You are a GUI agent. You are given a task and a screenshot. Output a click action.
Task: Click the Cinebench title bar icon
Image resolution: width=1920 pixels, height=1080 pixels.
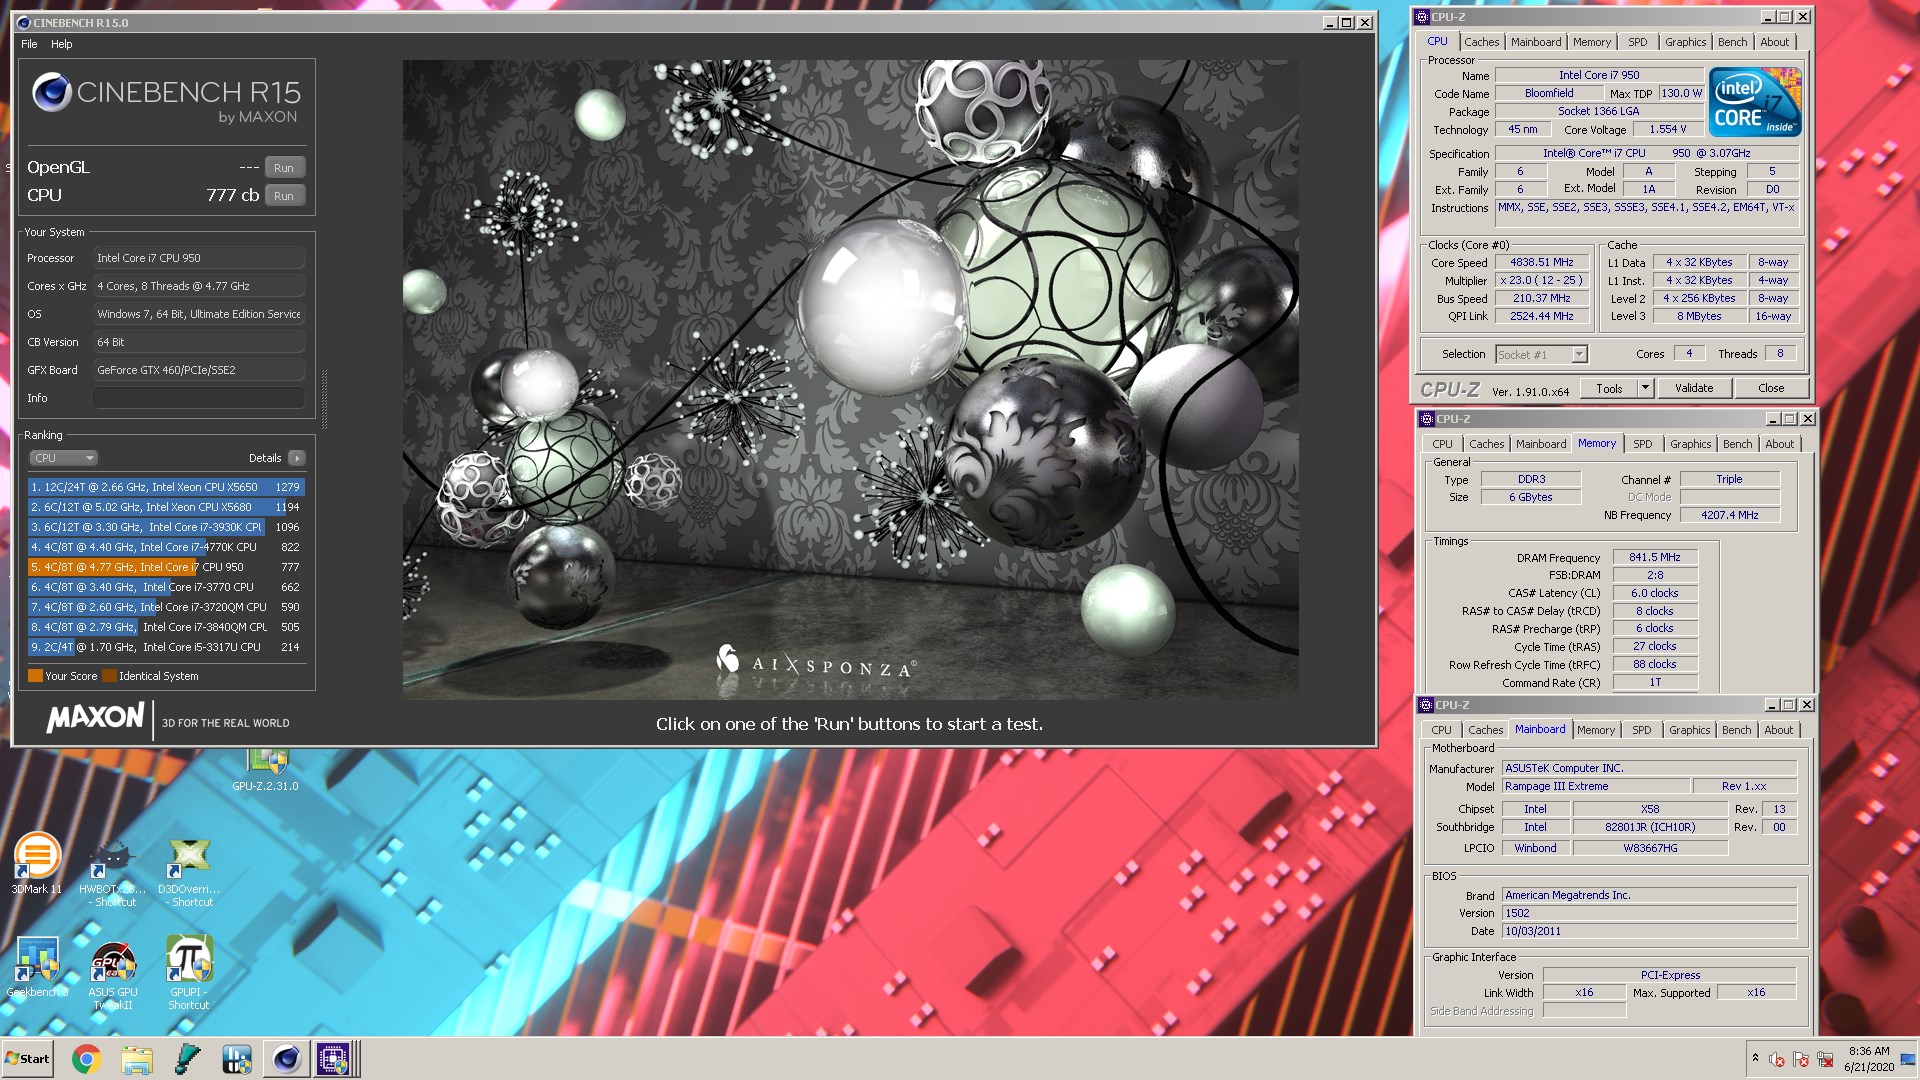click(x=23, y=22)
